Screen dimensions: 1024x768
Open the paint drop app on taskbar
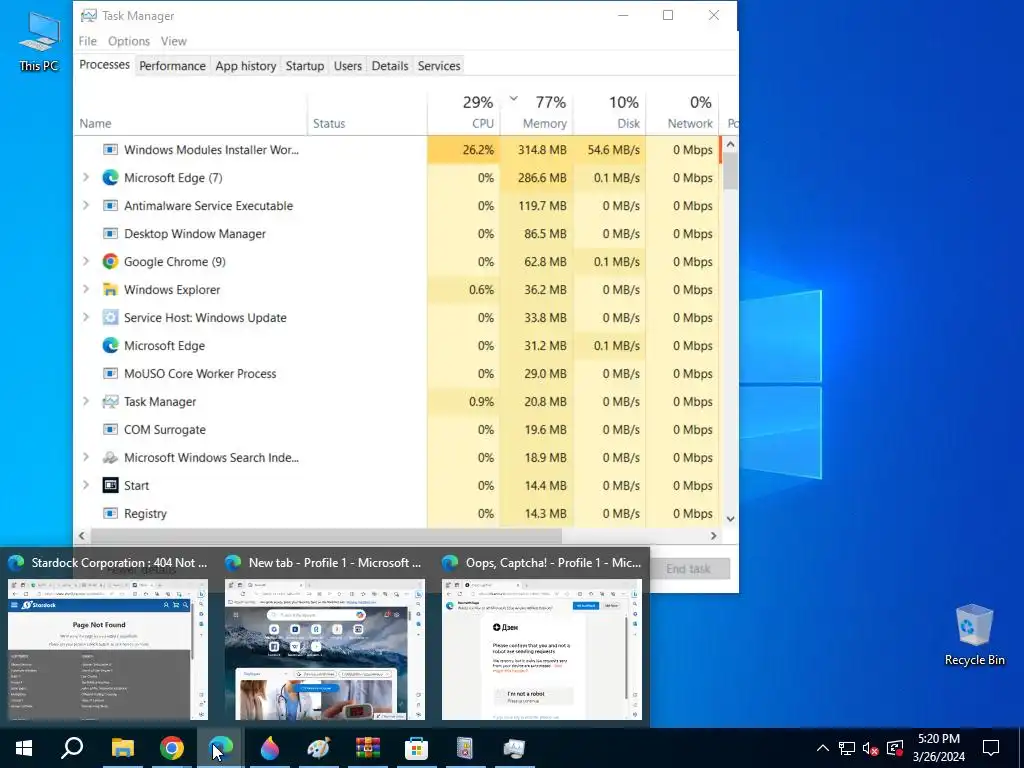coord(270,748)
